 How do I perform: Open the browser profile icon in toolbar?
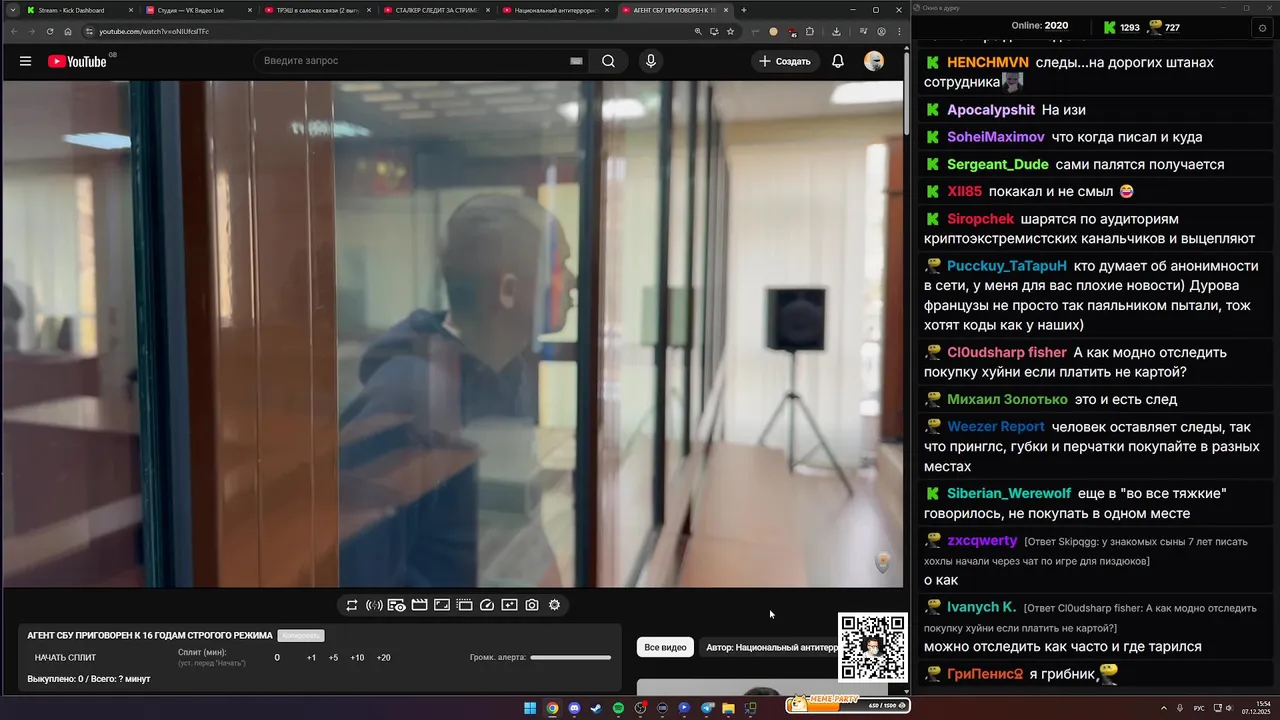881,31
